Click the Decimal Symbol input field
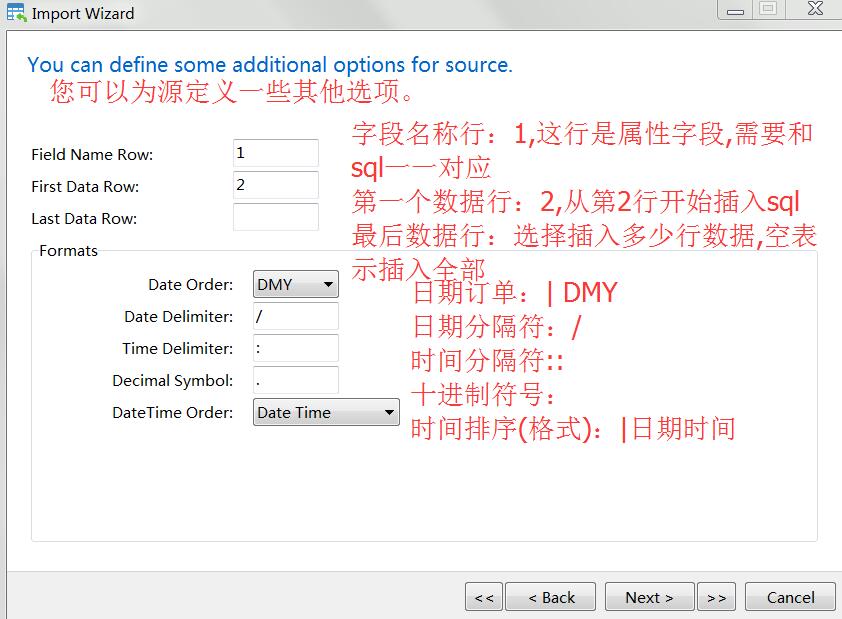This screenshot has width=842, height=619. pos(295,380)
